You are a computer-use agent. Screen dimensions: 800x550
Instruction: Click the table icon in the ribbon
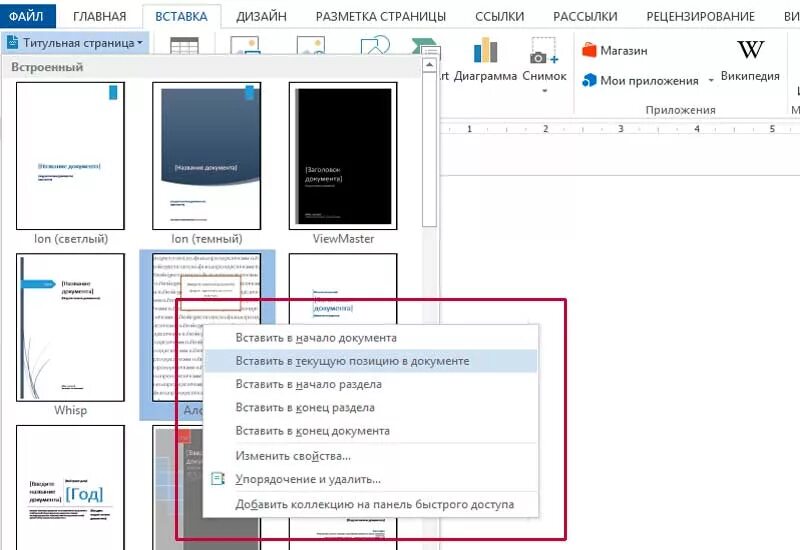click(184, 45)
